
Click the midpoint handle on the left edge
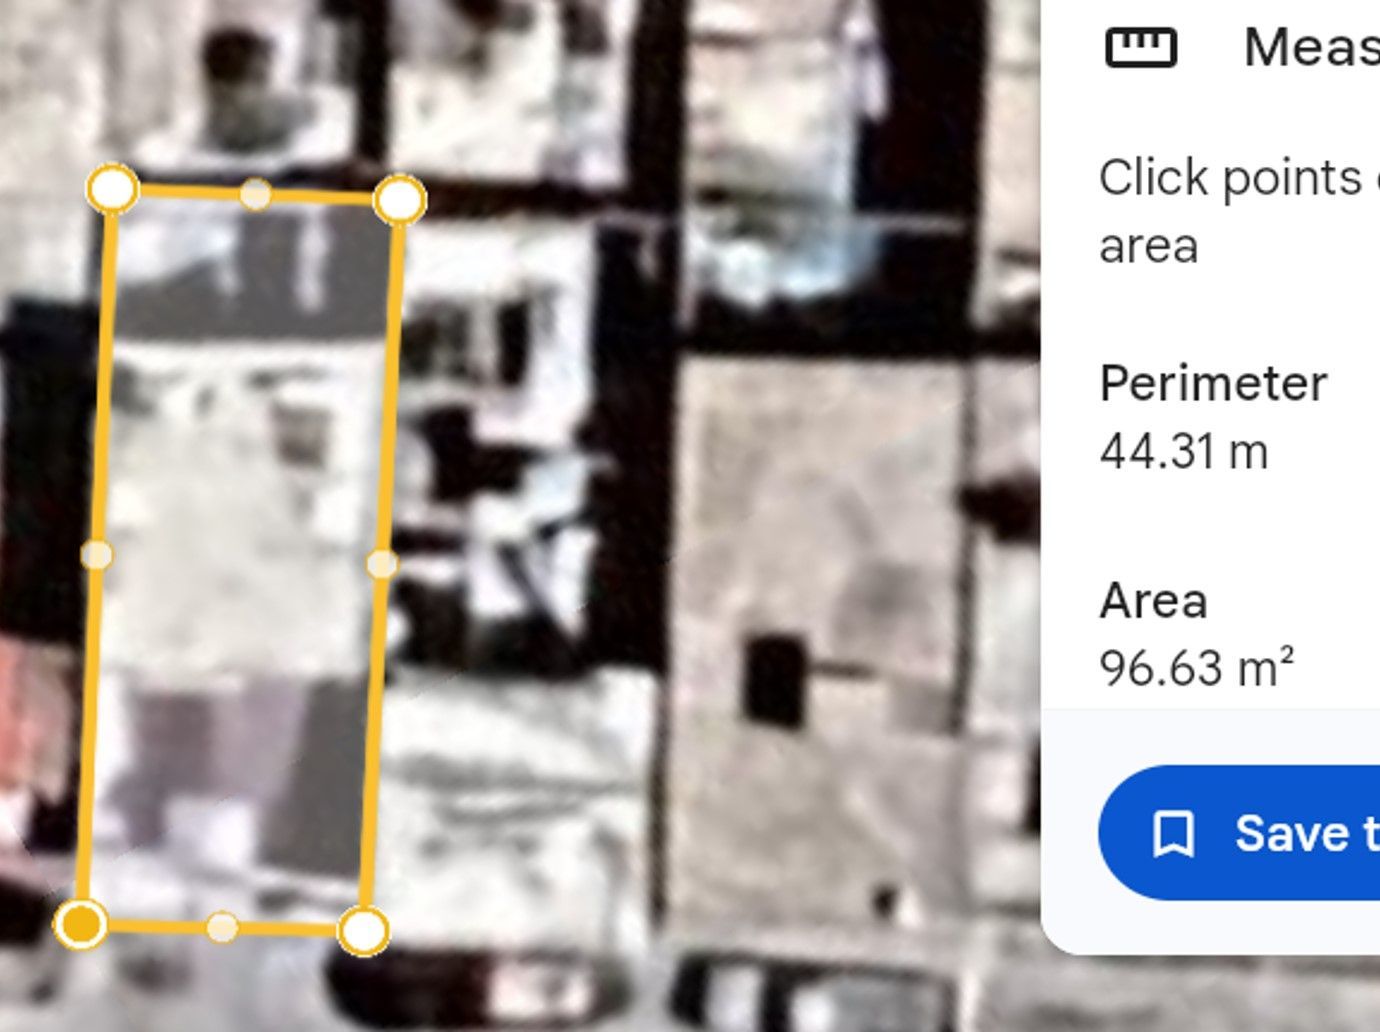point(96,555)
